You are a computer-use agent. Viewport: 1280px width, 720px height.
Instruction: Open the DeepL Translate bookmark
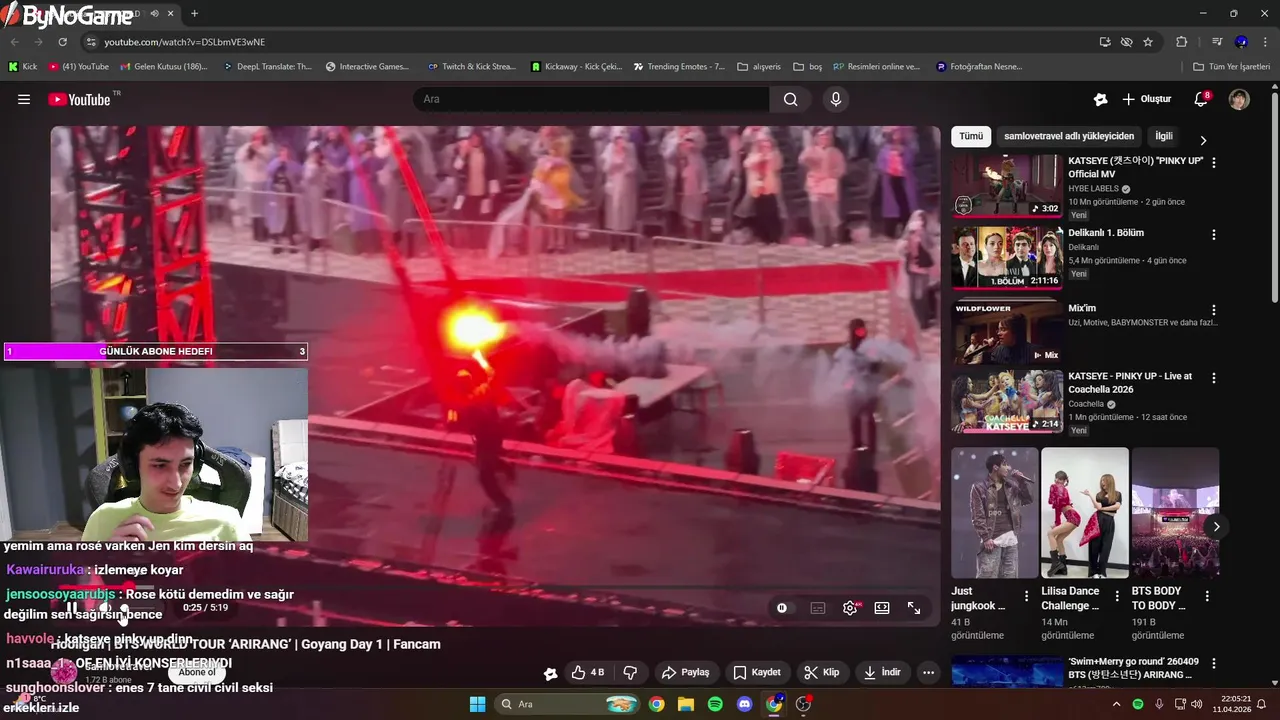point(267,67)
